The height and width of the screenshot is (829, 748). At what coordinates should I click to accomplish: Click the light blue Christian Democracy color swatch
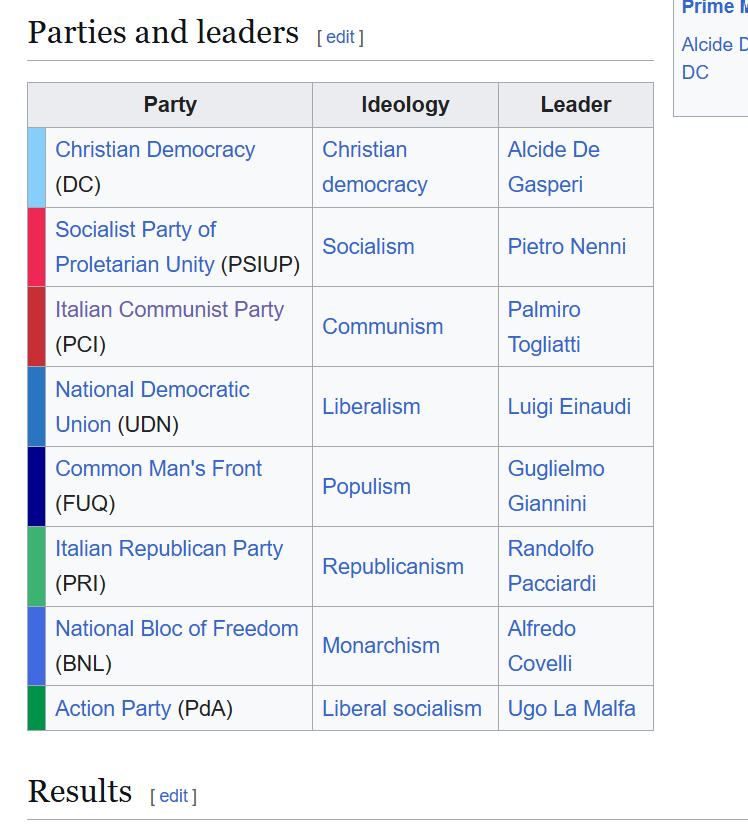pyautogui.click(x=36, y=167)
